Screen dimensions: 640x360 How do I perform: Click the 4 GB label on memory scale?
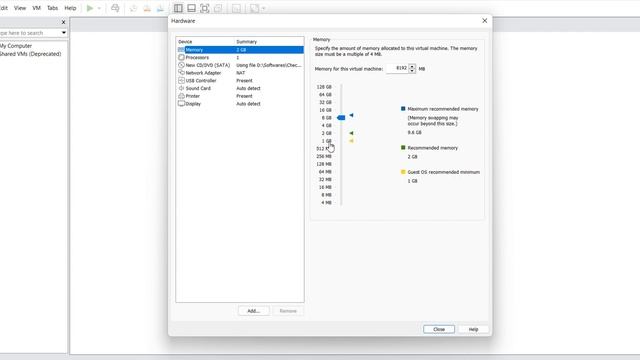(x=327, y=125)
